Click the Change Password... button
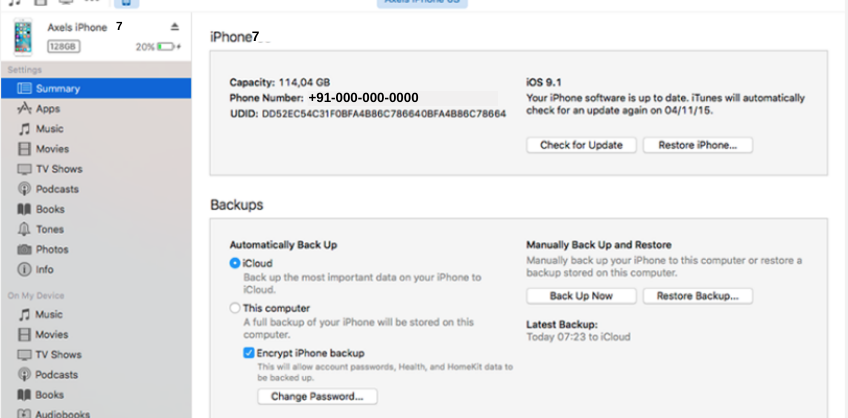The height and width of the screenshot is (418, 848). [x=317, y=396]
